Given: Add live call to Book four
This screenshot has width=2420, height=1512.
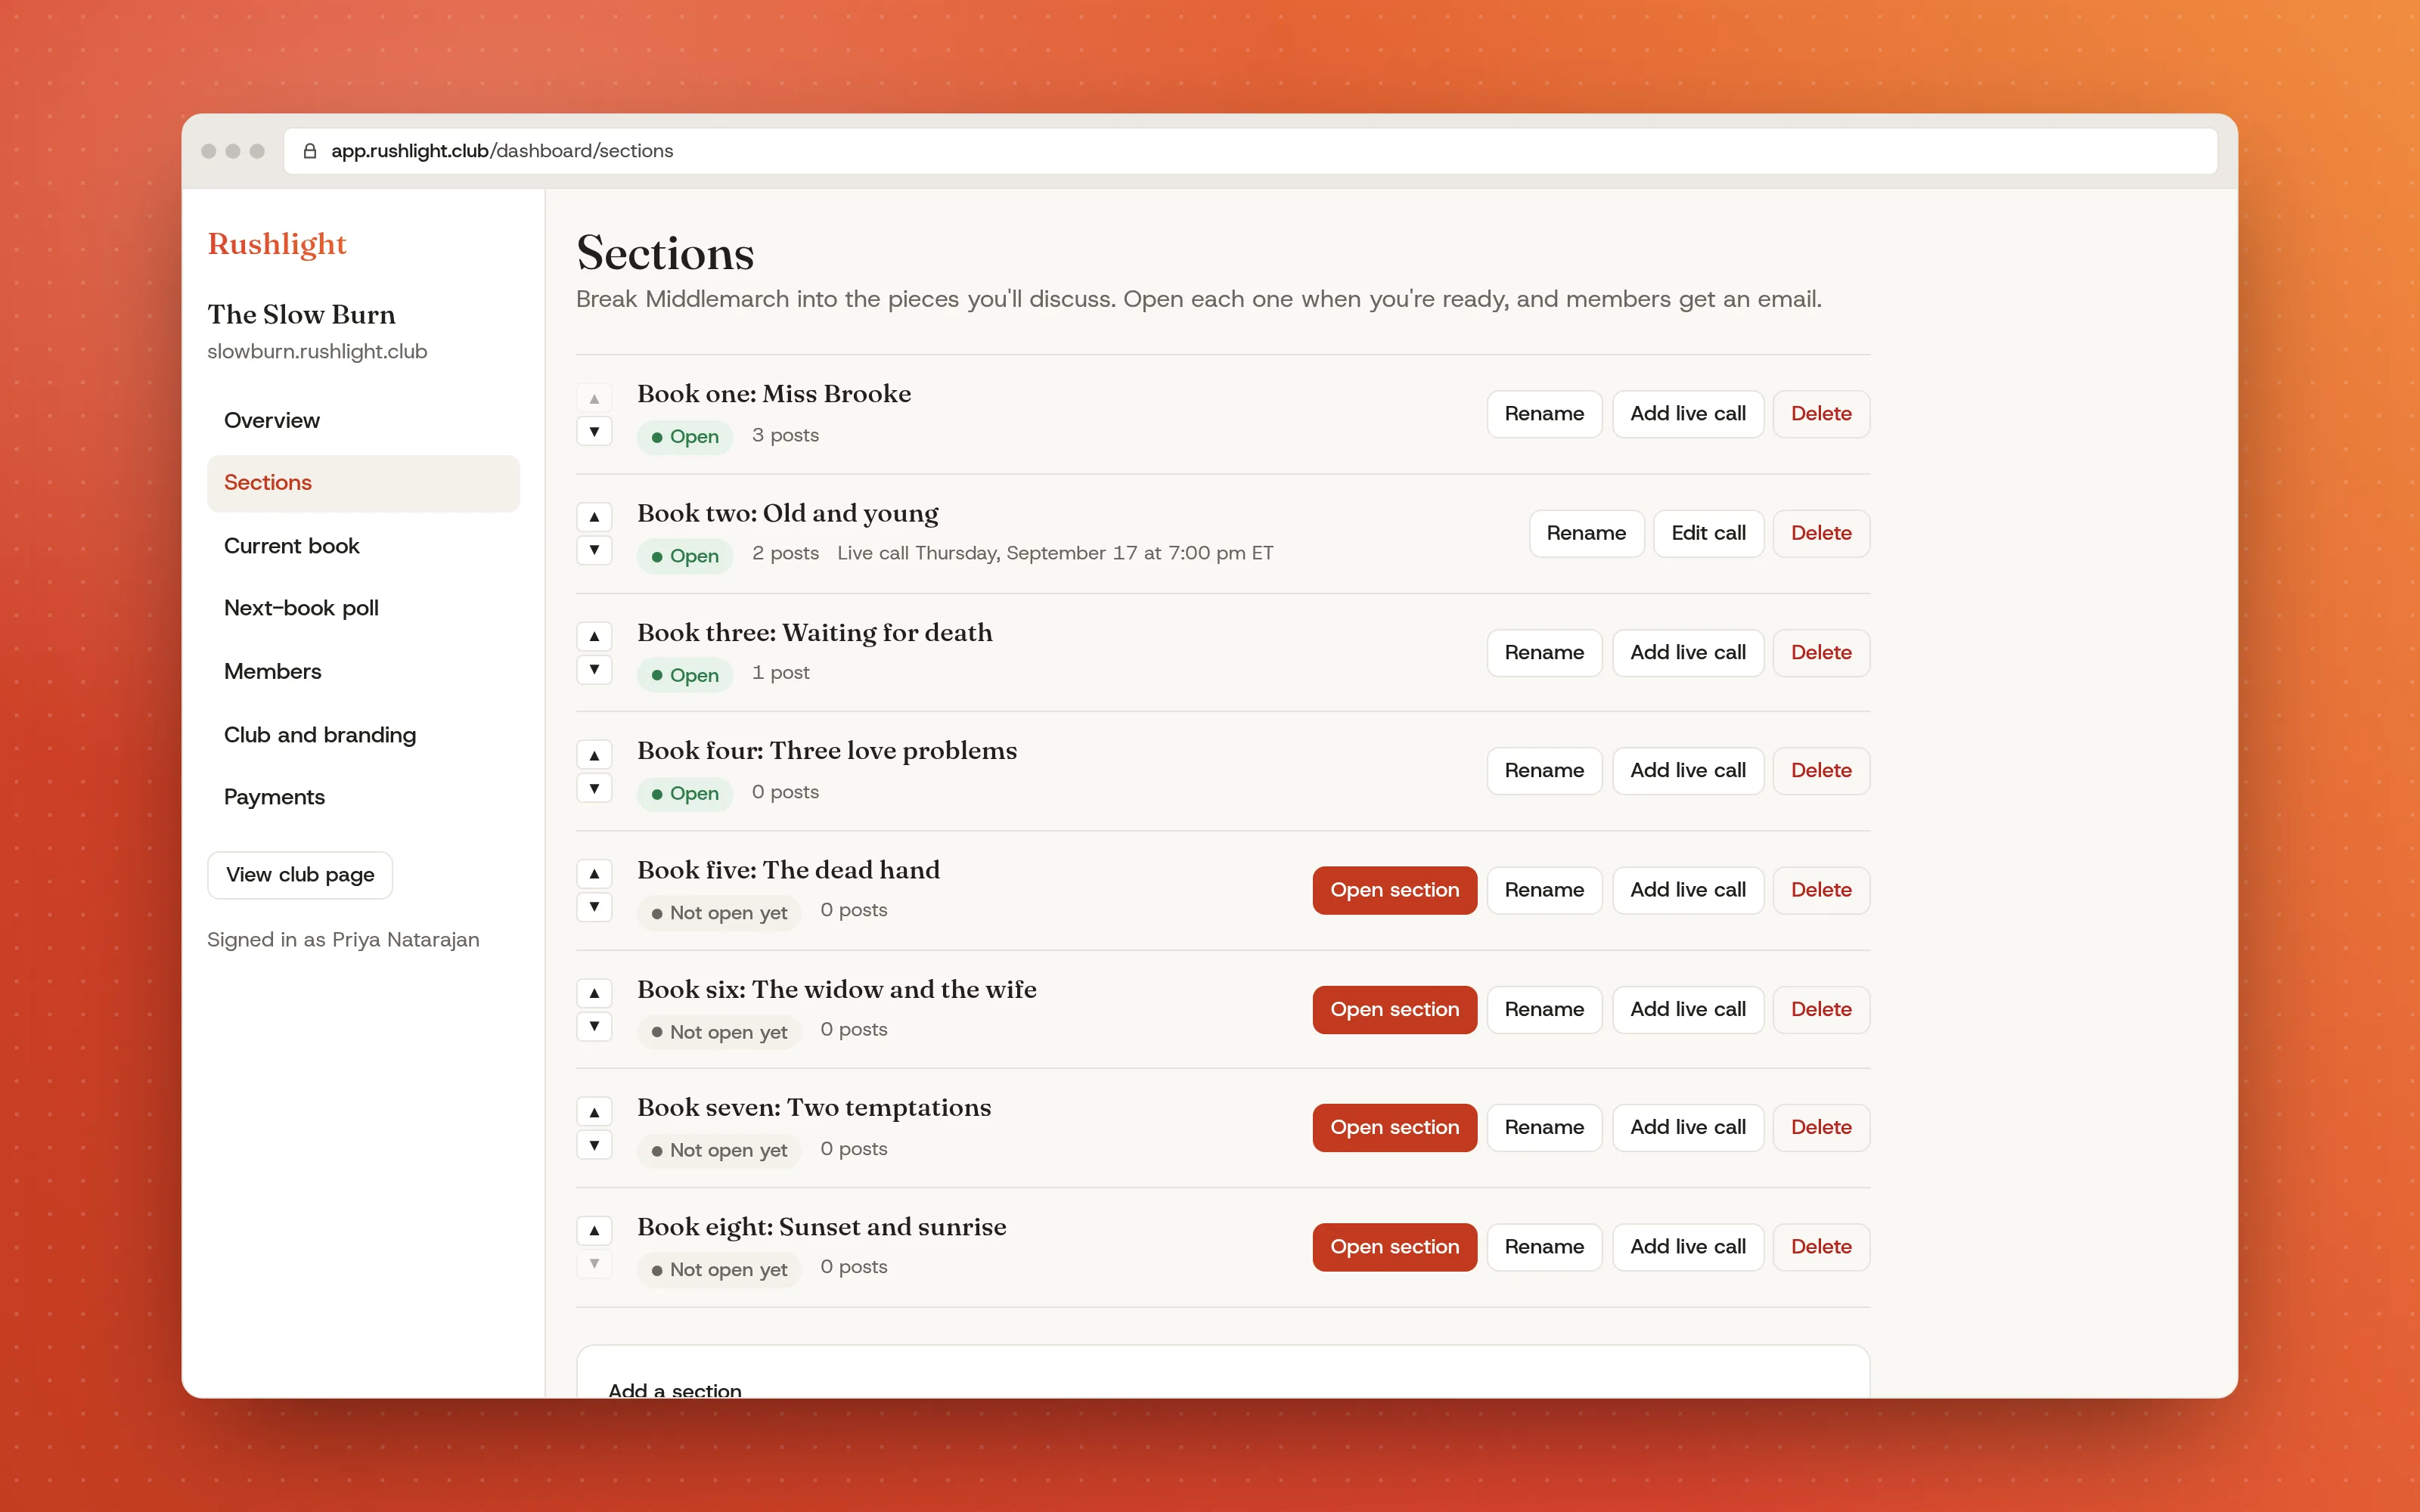Looking at the screenshot, I should coord(1688,771).
